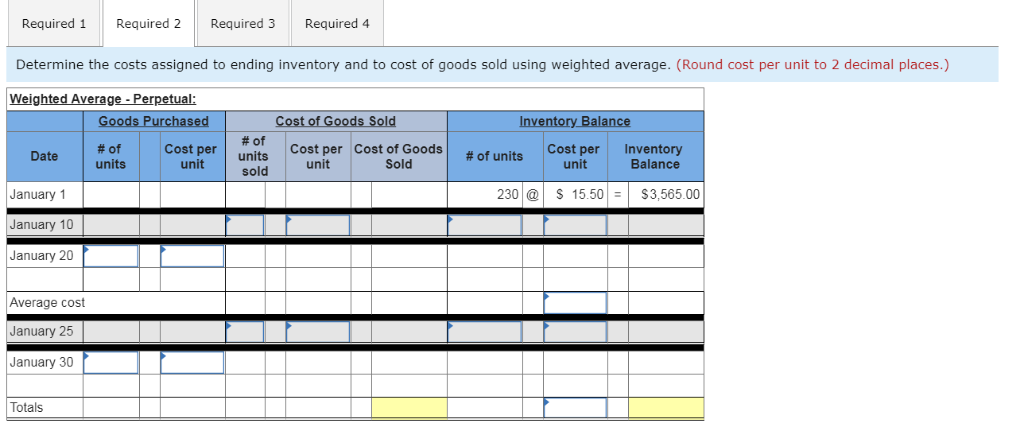Click Totals inventory cost per unit field
1024x427 pixels.
[575, 407]
